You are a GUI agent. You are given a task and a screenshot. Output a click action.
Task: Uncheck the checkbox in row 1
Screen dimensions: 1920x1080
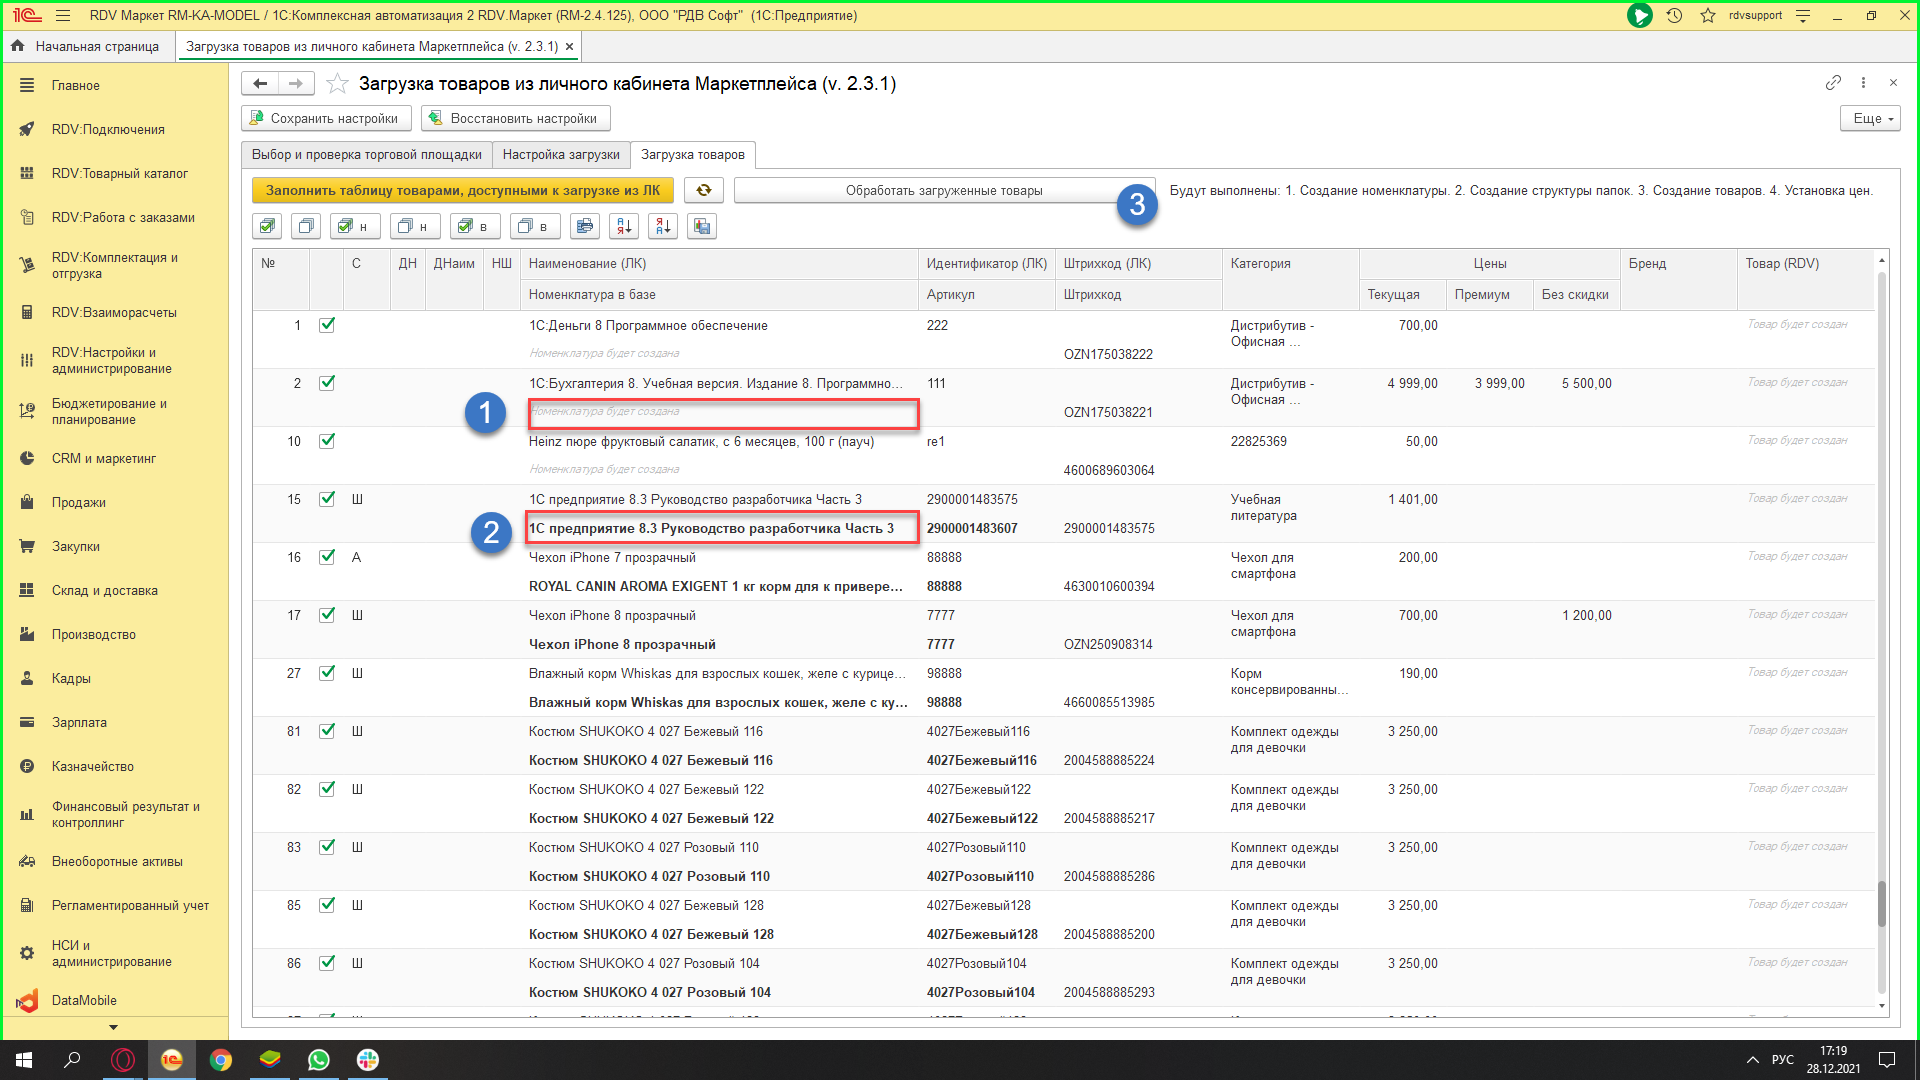coord(327,325)
